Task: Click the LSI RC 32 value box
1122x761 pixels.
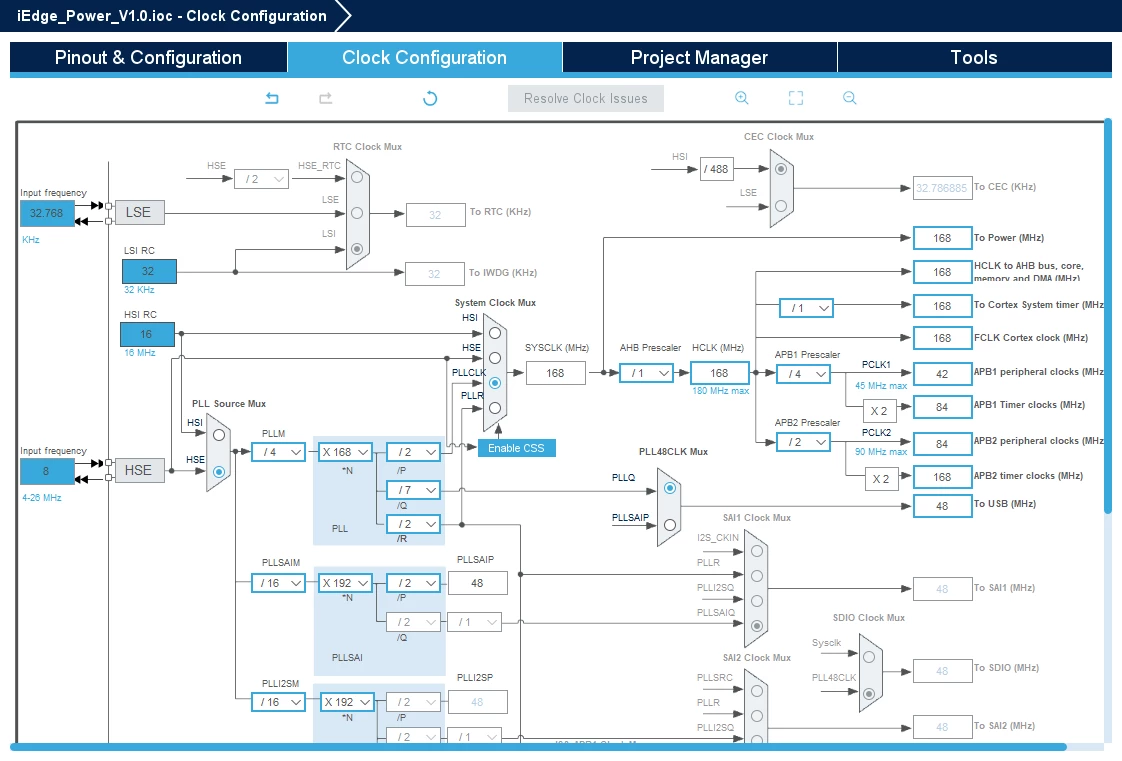Action: (149, 272)
